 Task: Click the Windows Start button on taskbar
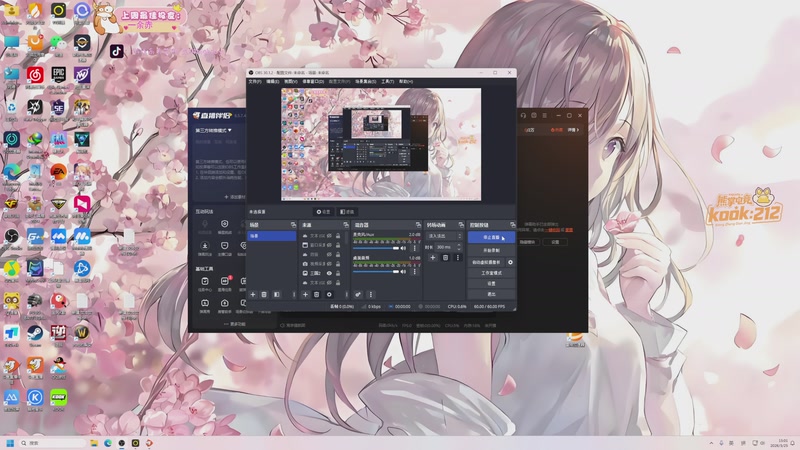[x=10, y=443]
